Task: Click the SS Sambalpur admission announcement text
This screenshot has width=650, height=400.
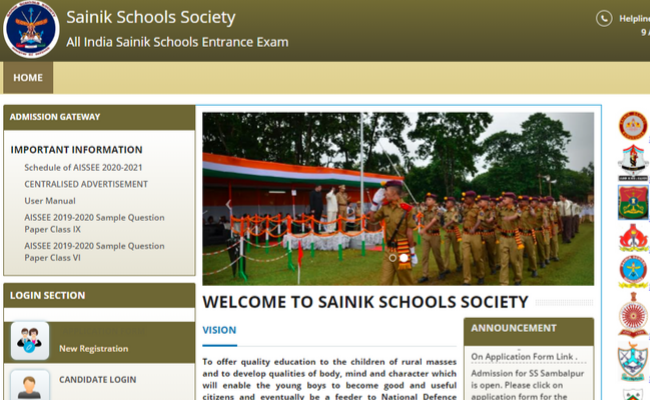Action: [x=527, y=387]
